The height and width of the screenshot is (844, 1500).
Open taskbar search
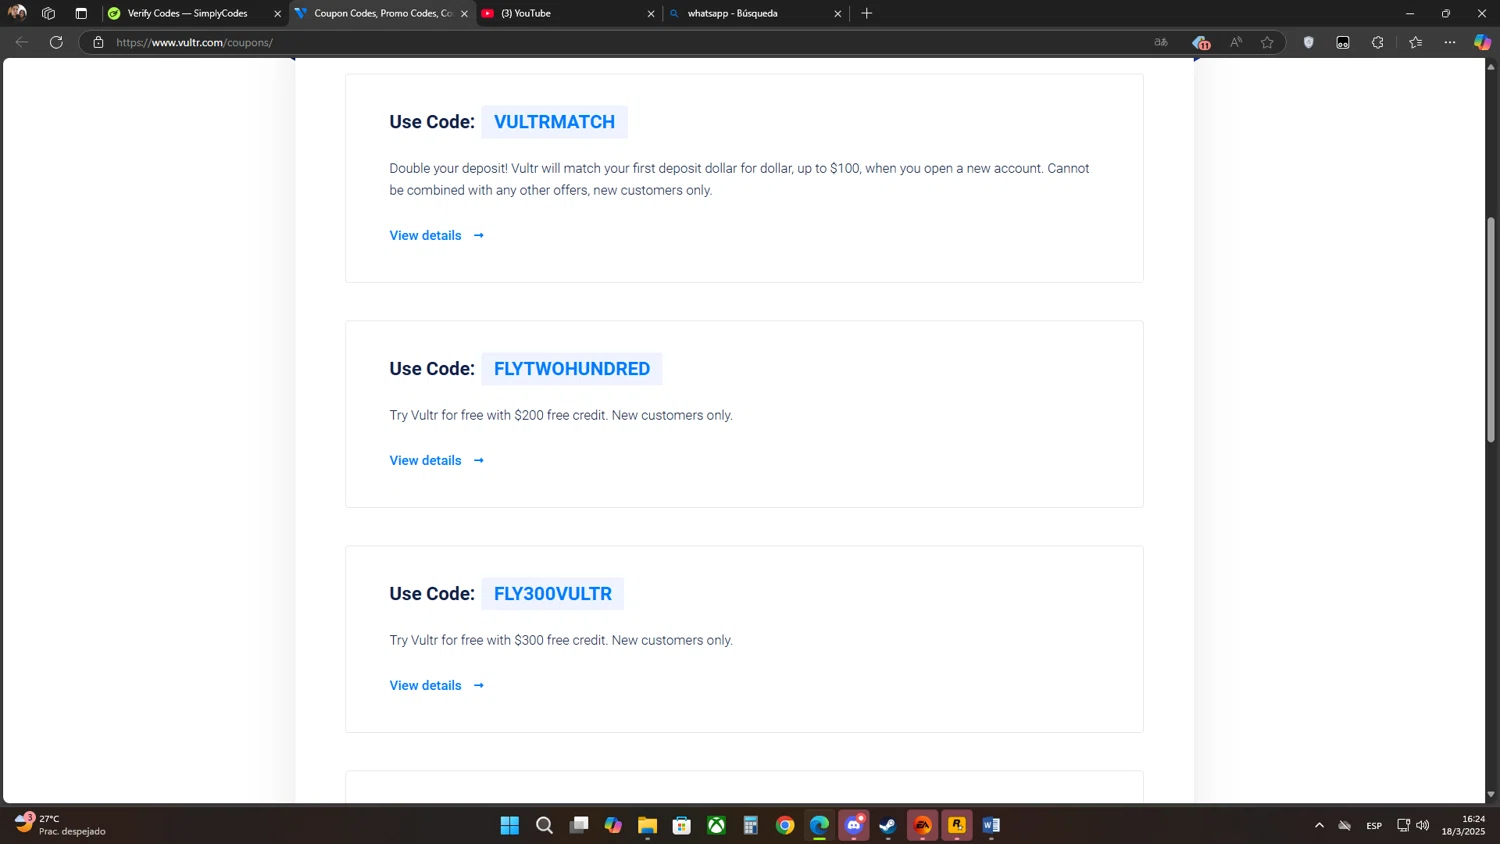point(544,825)
